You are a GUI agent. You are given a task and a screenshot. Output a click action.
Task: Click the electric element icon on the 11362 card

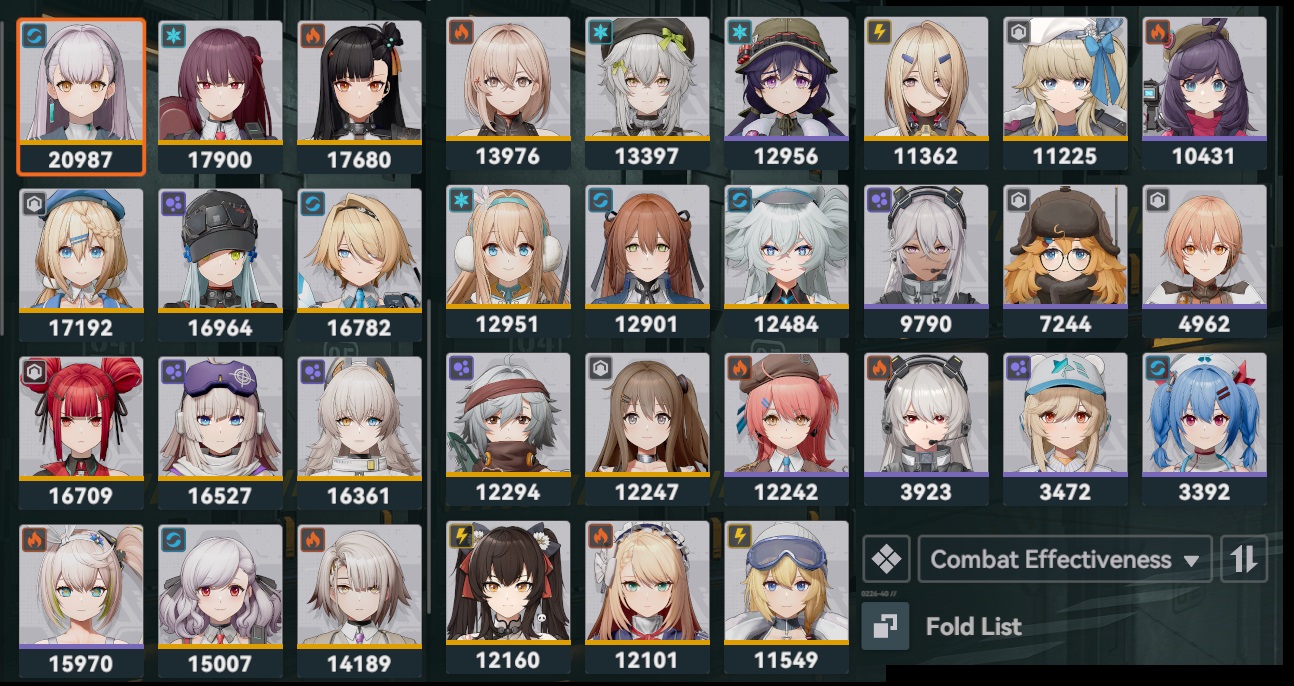(876, 31)
